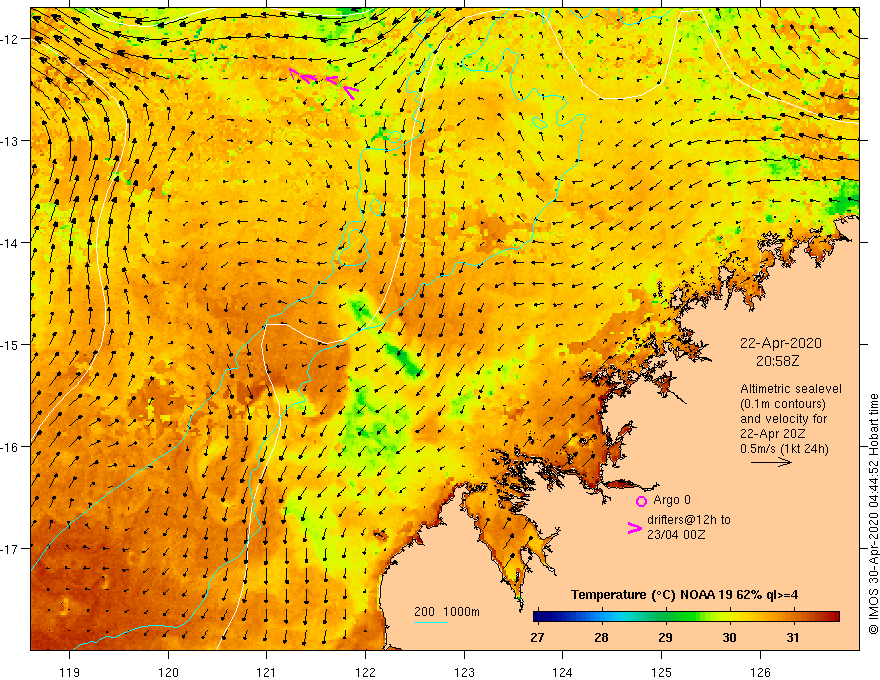
Task: Click colorbar tick label 27
Action: [x=537, y=637]
